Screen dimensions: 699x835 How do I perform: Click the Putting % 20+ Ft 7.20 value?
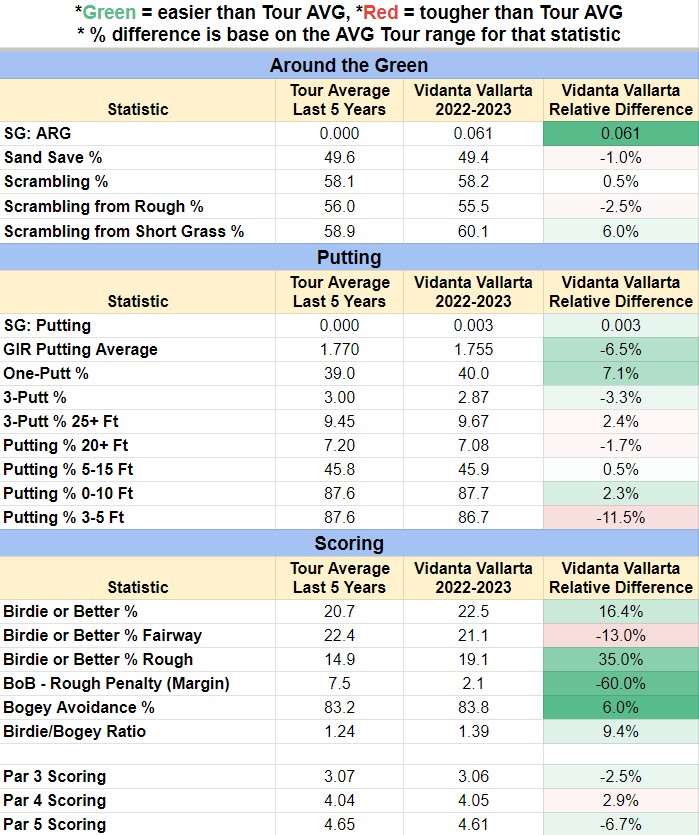[340, 445]
